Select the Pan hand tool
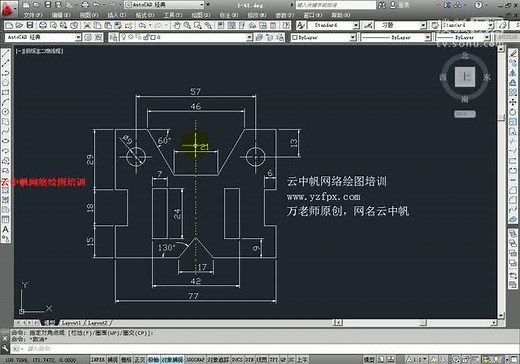Viewport: 520px width, 364px height. pyautogui.click(x=177, y=25)
